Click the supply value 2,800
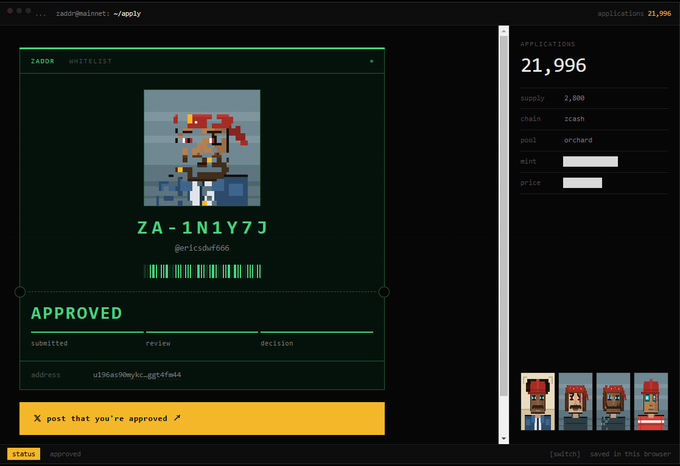 point(574,98)
